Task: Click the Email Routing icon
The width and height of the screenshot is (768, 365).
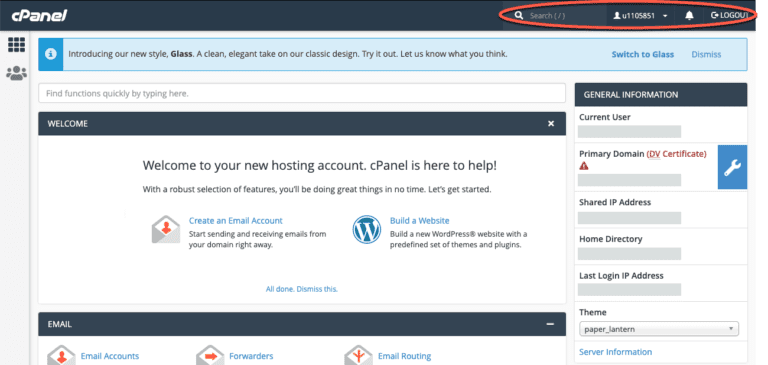Action: [x=358, y=356]
